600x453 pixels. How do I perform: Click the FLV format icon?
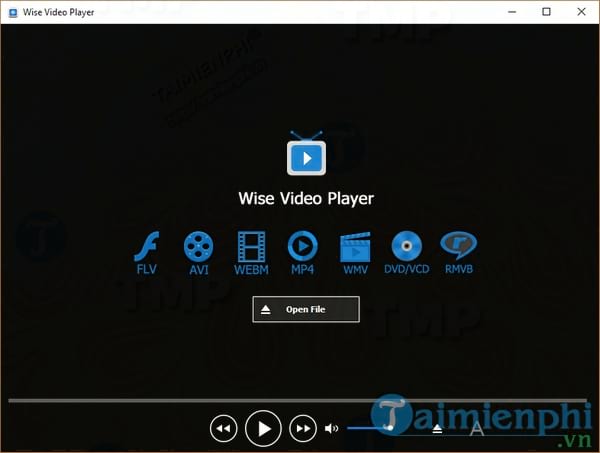[147, 247]
